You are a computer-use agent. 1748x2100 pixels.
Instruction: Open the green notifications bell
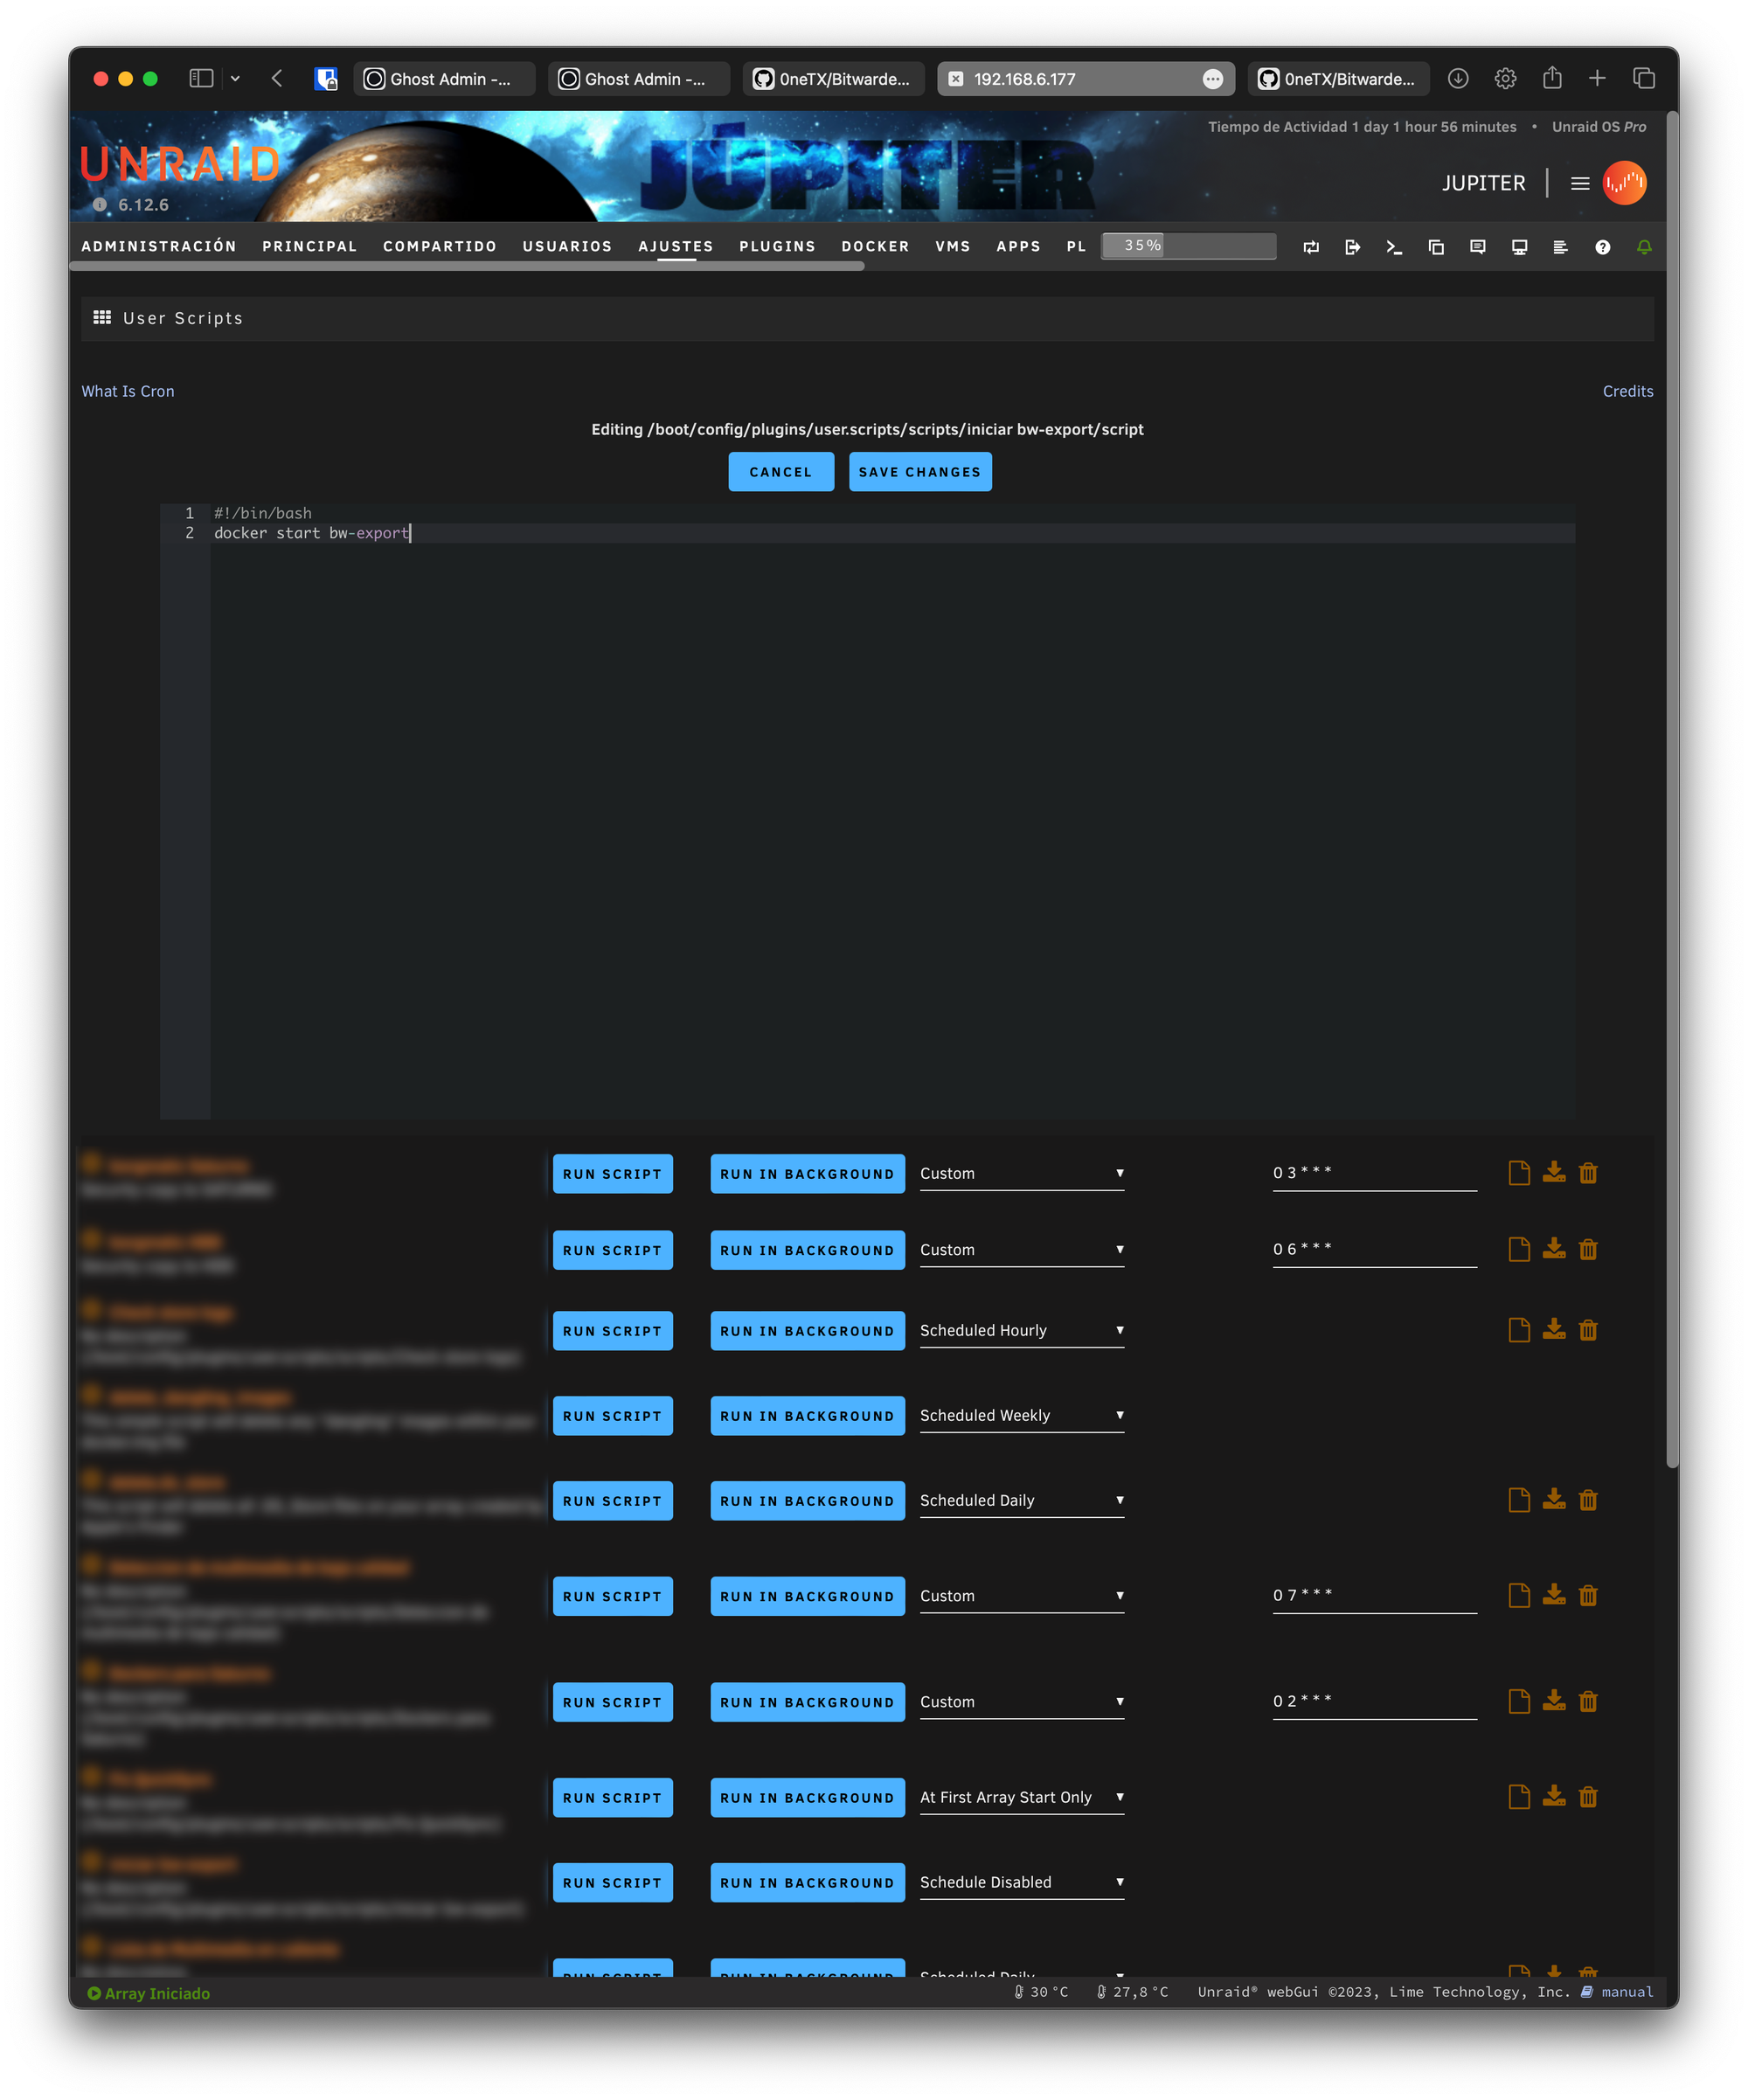point(1644,247)
